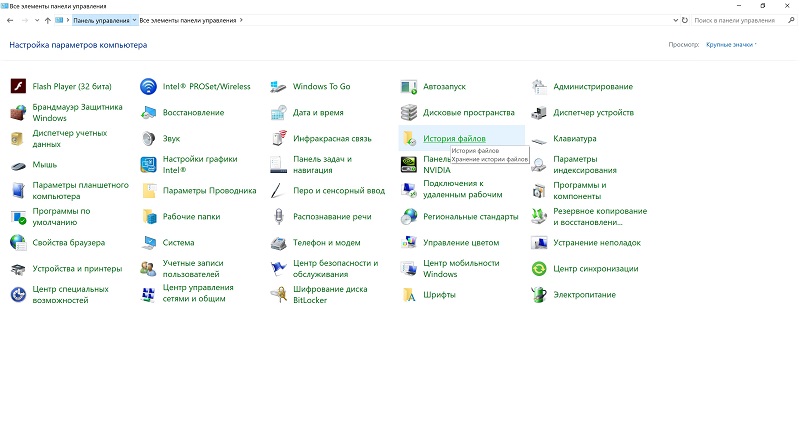The width and height of the screenshot is (800, 425).
Task: Open the Крупные значки view dropdown
Action: [731, 45]
